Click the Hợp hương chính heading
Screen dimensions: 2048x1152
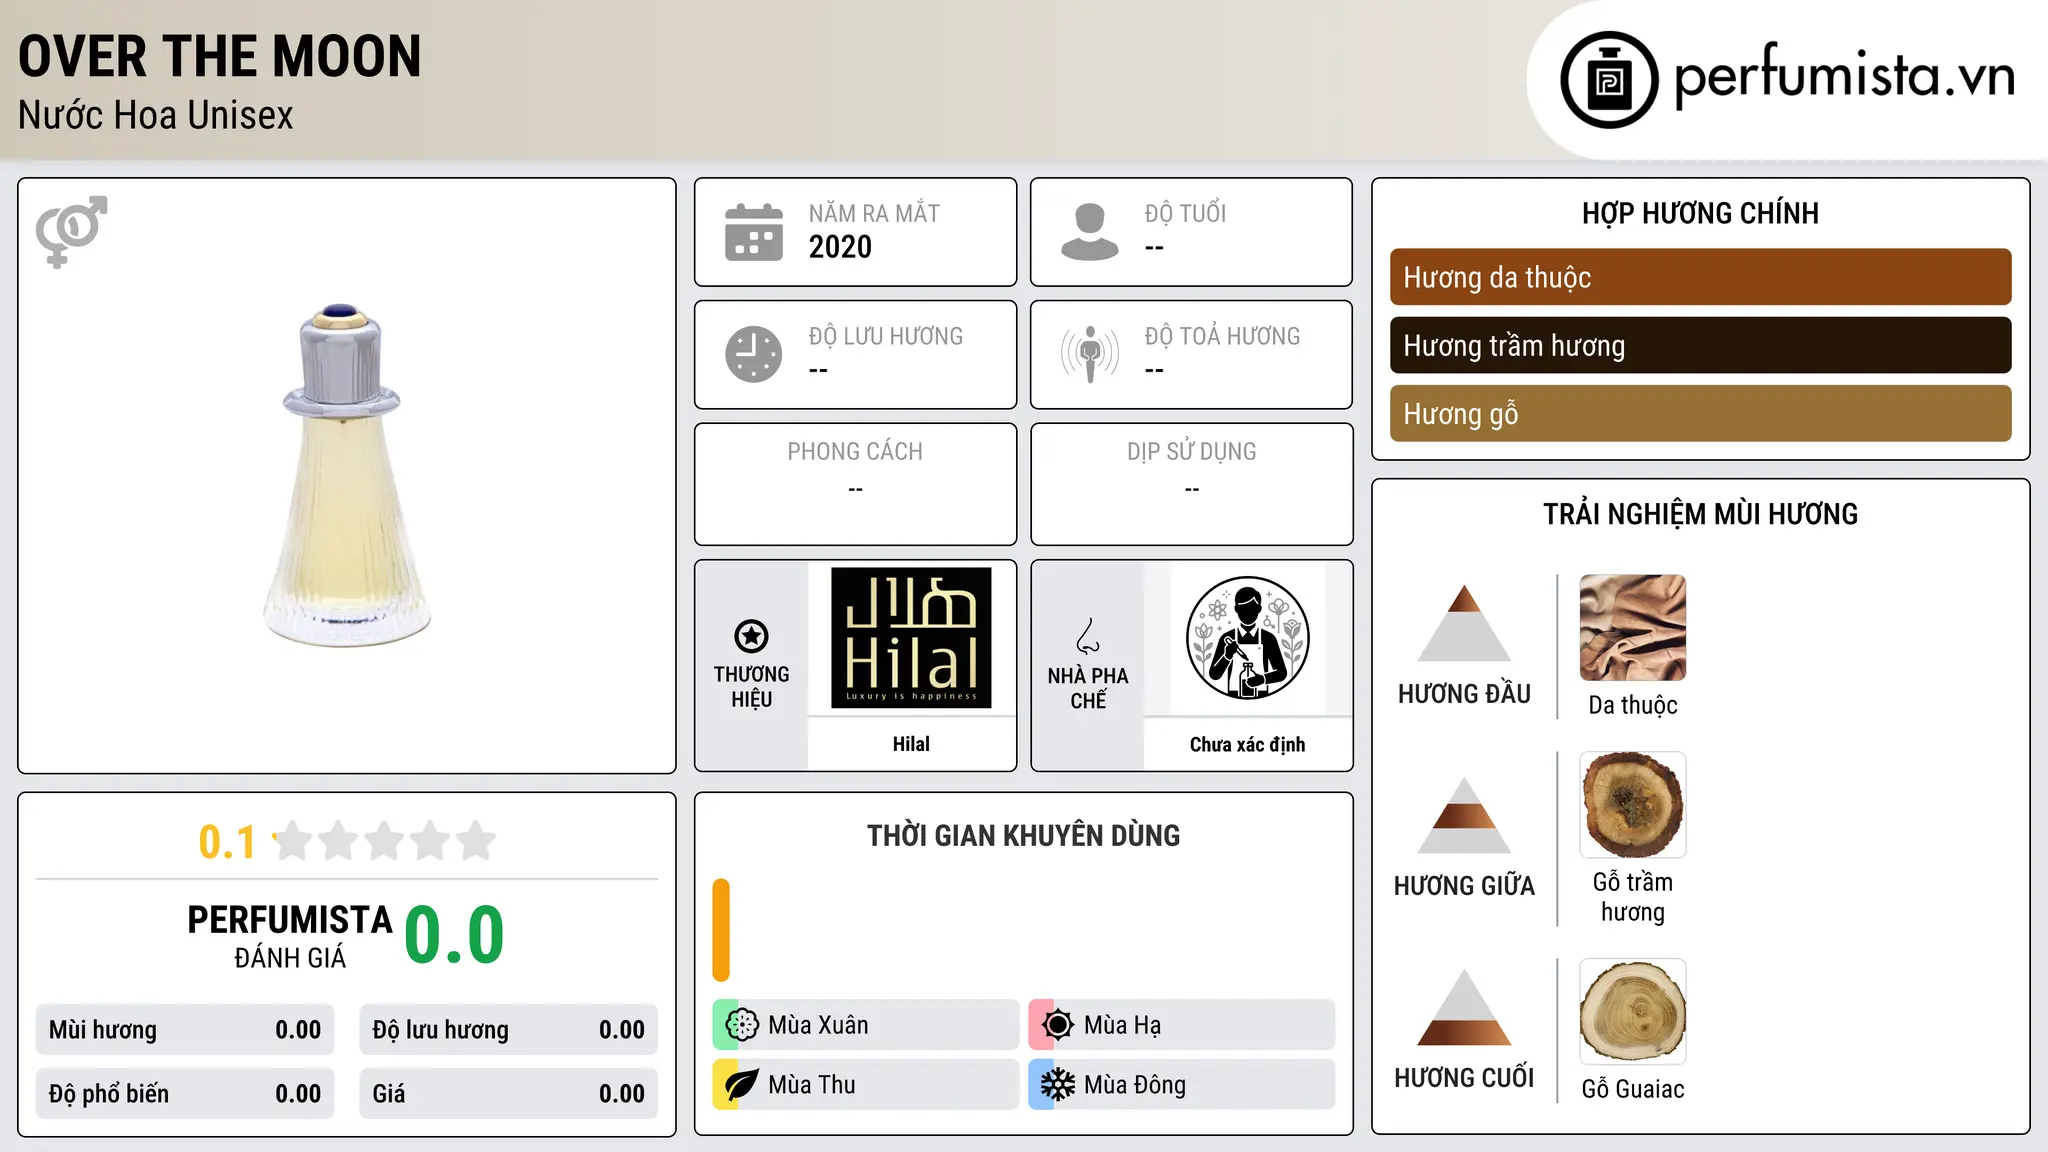pos(1700,213)
